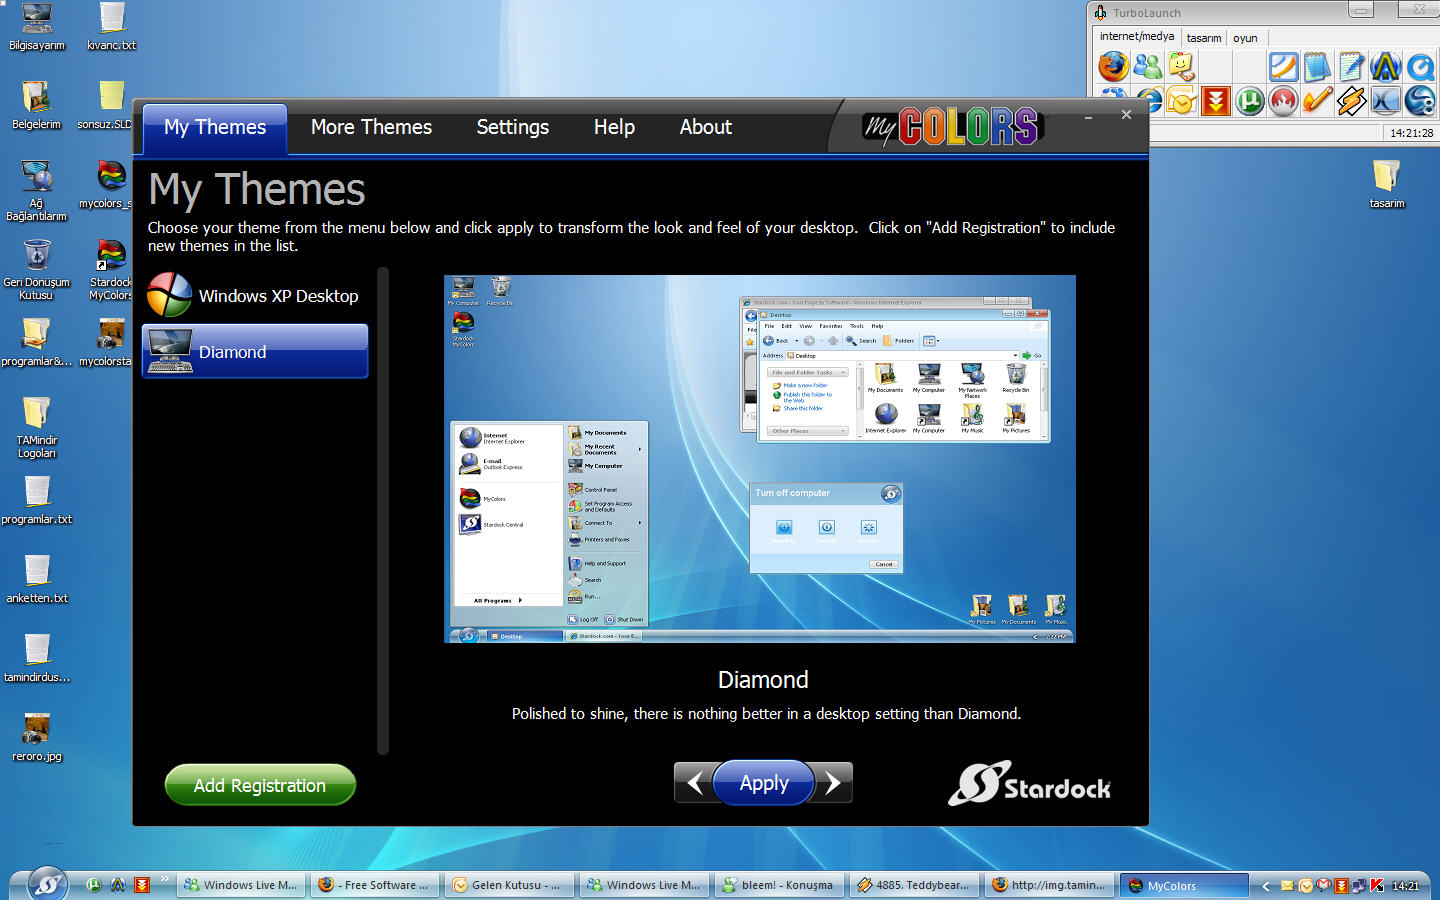Expand the quick launch overflow chevron
The width and height of the screenshot is (1440, 900).
point(165,880)
